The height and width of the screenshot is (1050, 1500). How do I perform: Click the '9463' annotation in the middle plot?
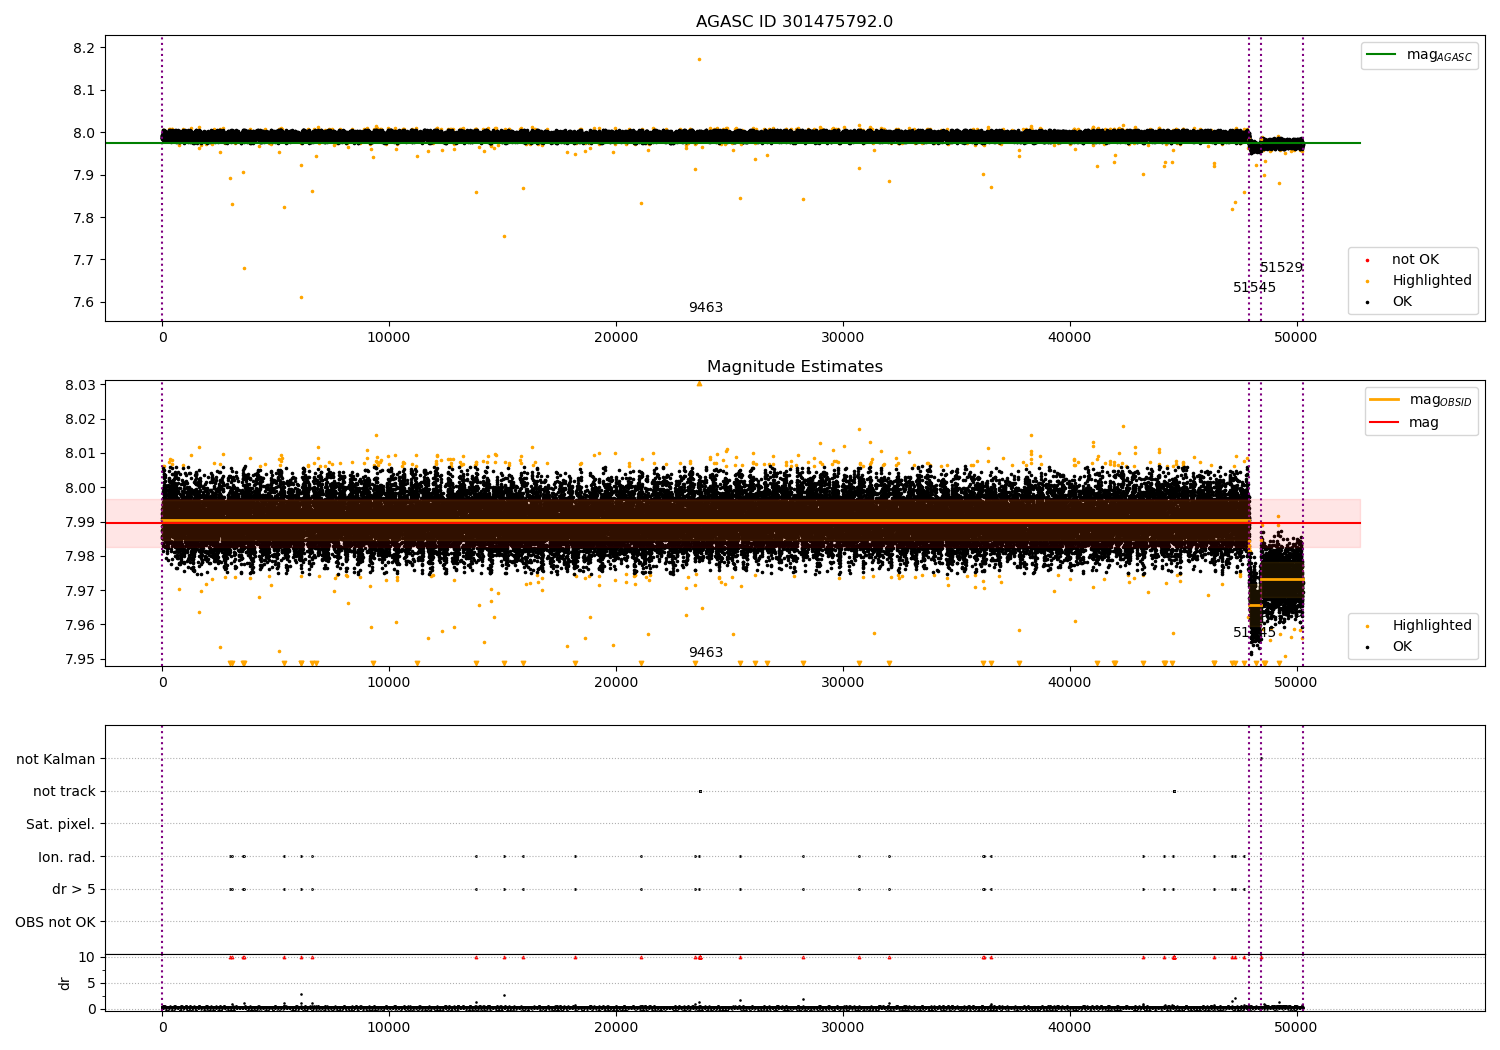click(x=705, y=653)
